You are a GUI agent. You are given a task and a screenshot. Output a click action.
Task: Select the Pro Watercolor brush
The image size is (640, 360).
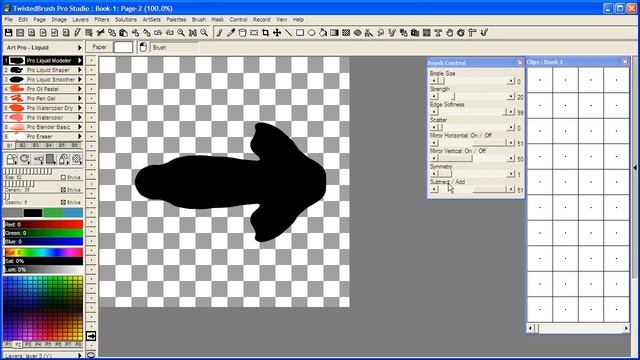[x=44, y=118]
